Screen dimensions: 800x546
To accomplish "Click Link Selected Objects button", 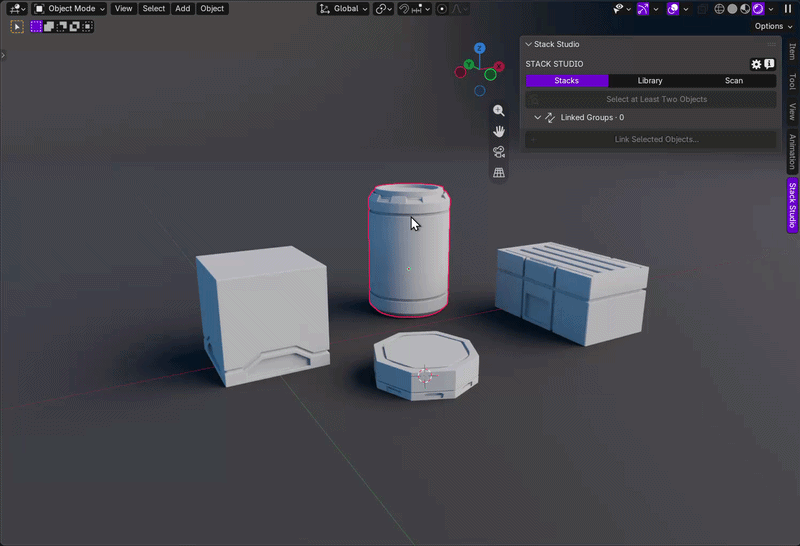I will (x=651, y=139).
